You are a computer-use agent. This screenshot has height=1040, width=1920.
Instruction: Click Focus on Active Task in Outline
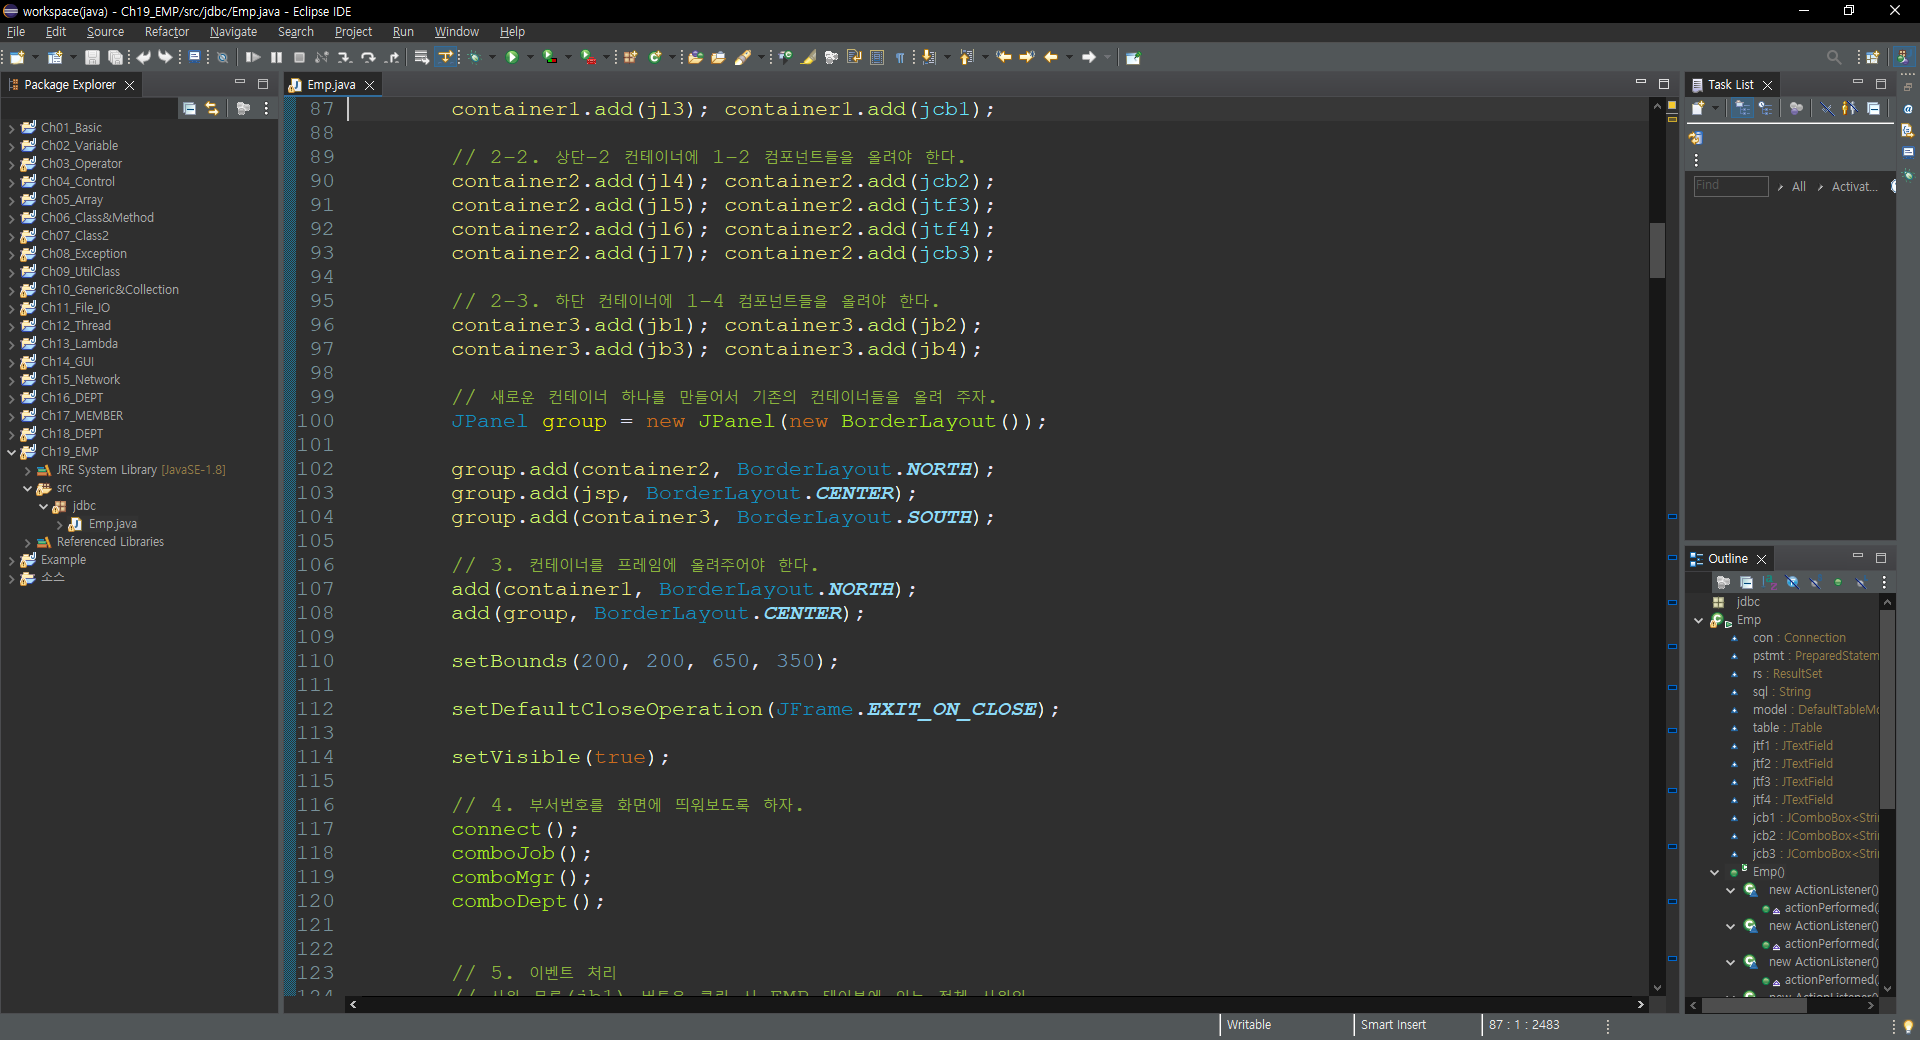pyautogui.click(x=1723, y=582)
